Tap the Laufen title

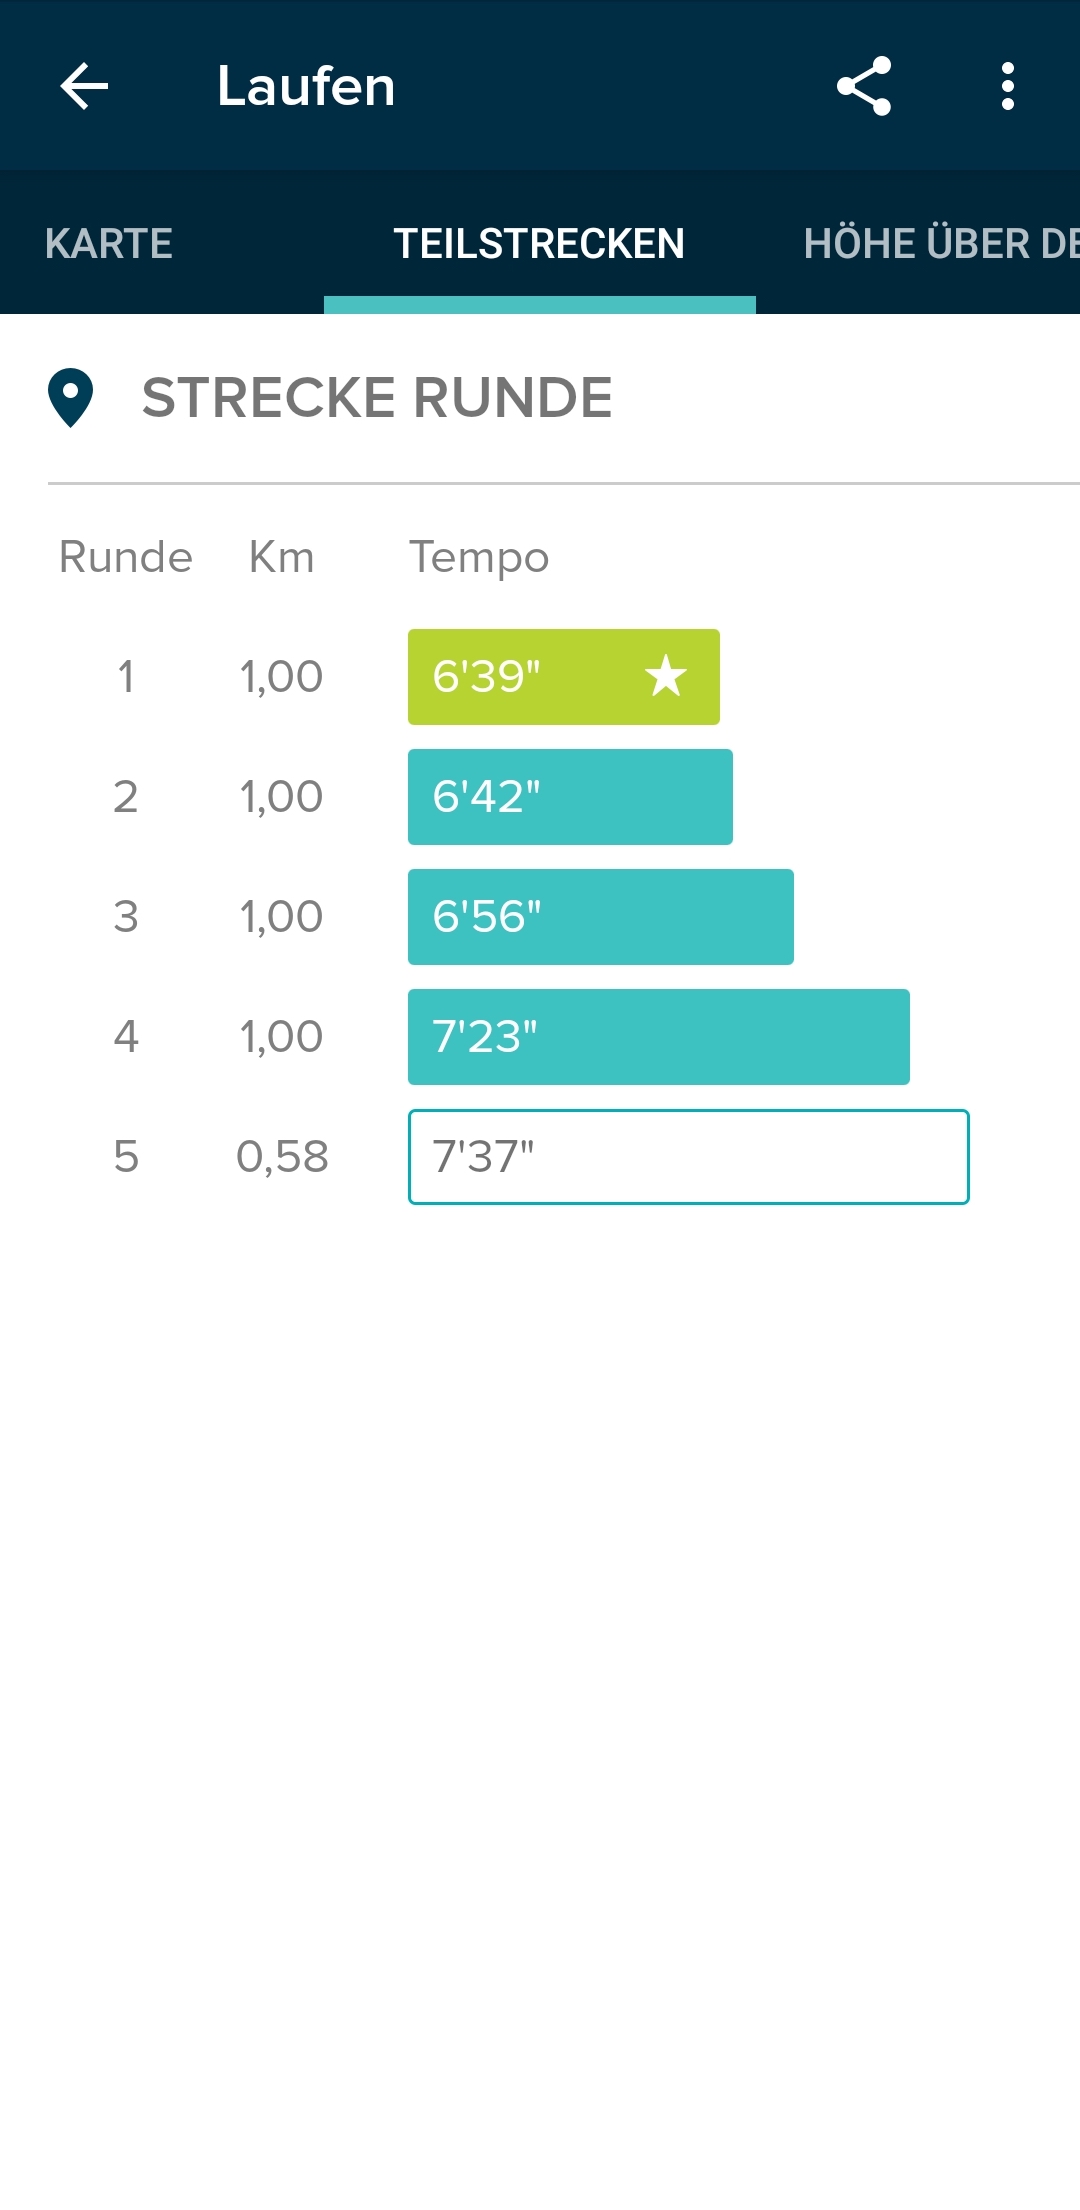tap(306, 86)
